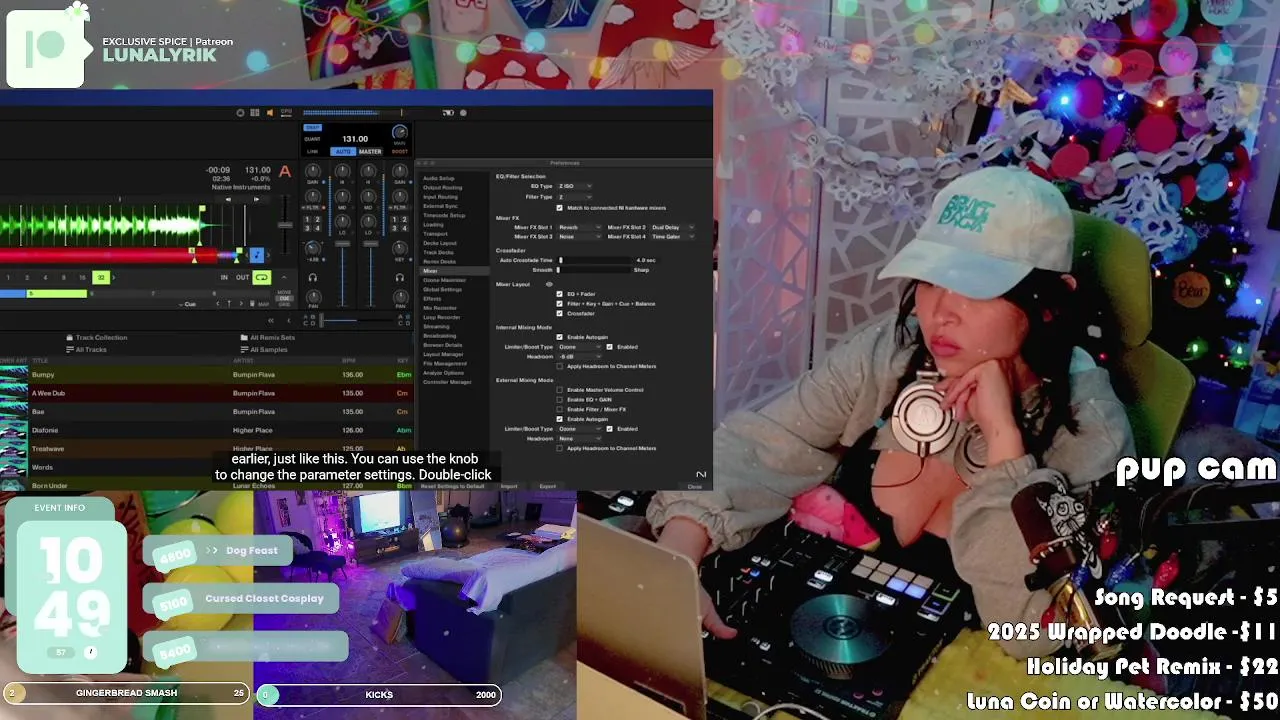This screenshot has height=720, width=1280.
Task: Click the double left arrow browser icon
Action: (x=271, y=320)
